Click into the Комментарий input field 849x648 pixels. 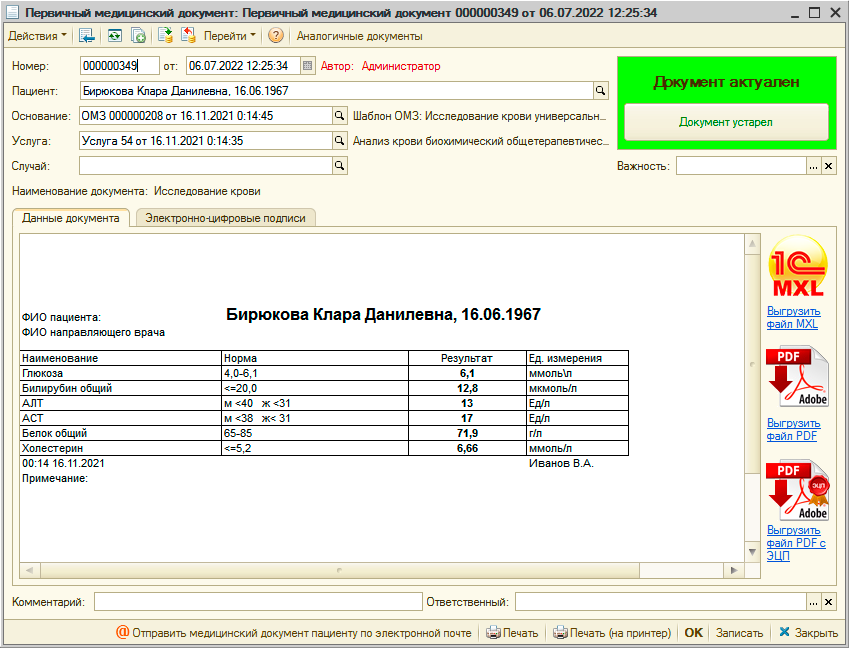[x=258, y=602]
